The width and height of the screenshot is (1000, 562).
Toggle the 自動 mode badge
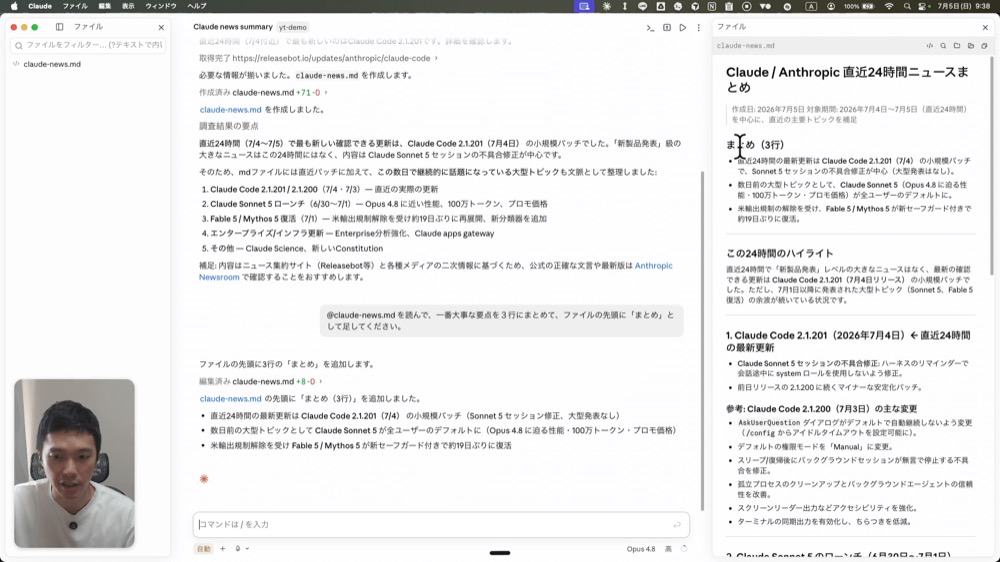tap(203, 549)
